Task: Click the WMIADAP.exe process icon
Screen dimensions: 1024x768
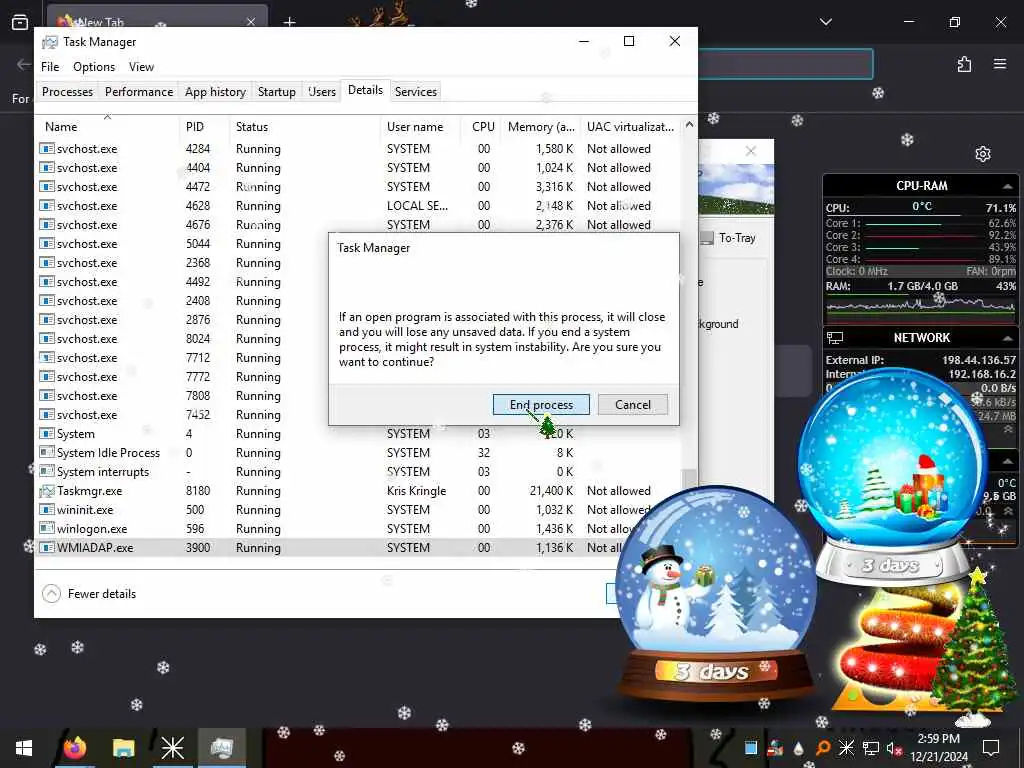Action: [x=46, y=548]
